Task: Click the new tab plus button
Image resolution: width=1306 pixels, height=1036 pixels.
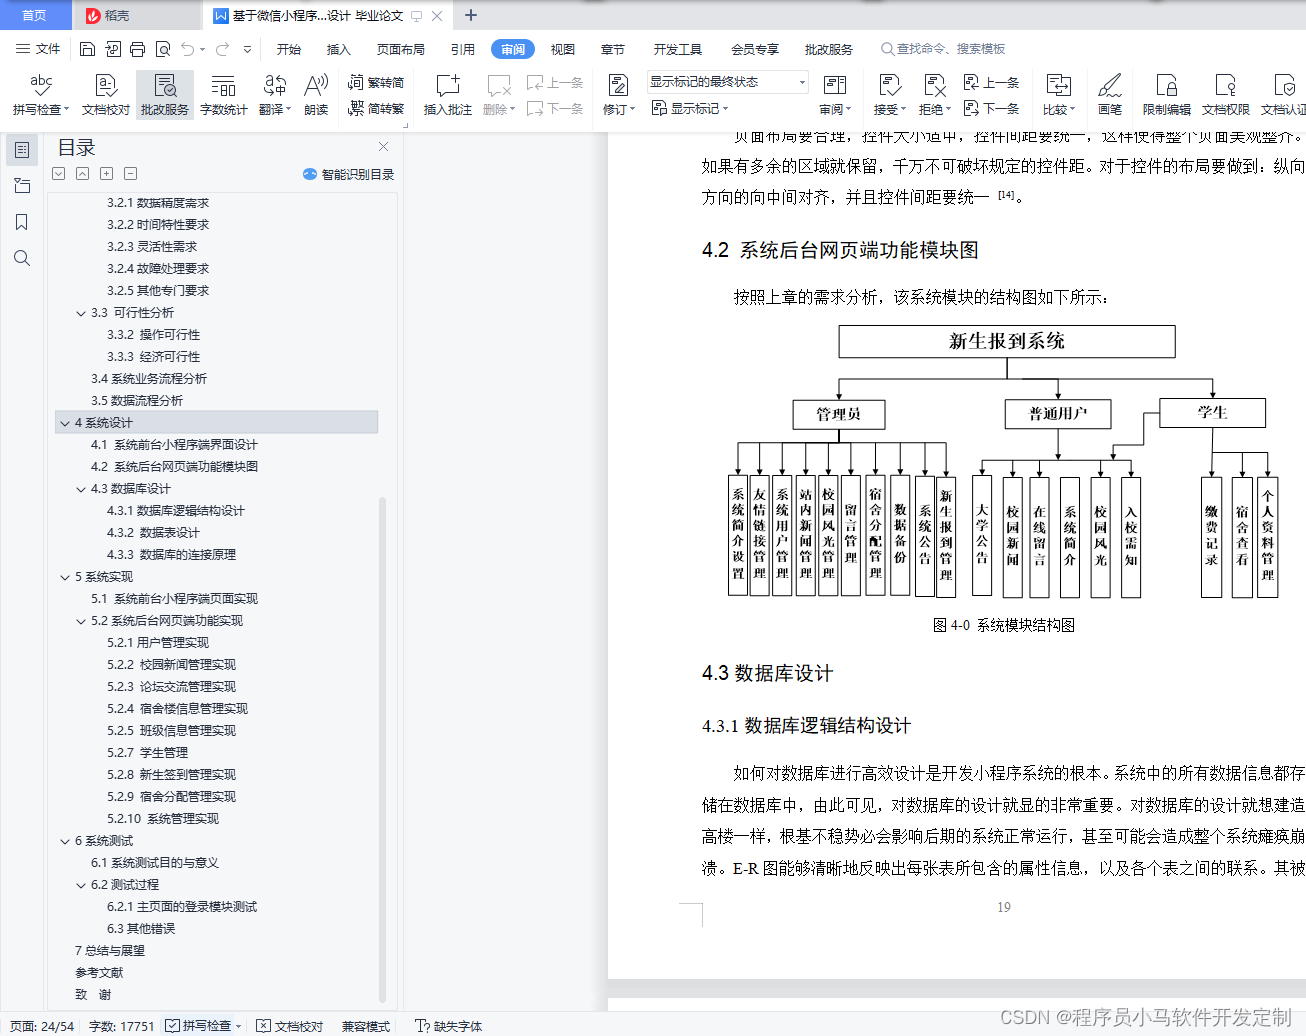Action: pos(471,15)
